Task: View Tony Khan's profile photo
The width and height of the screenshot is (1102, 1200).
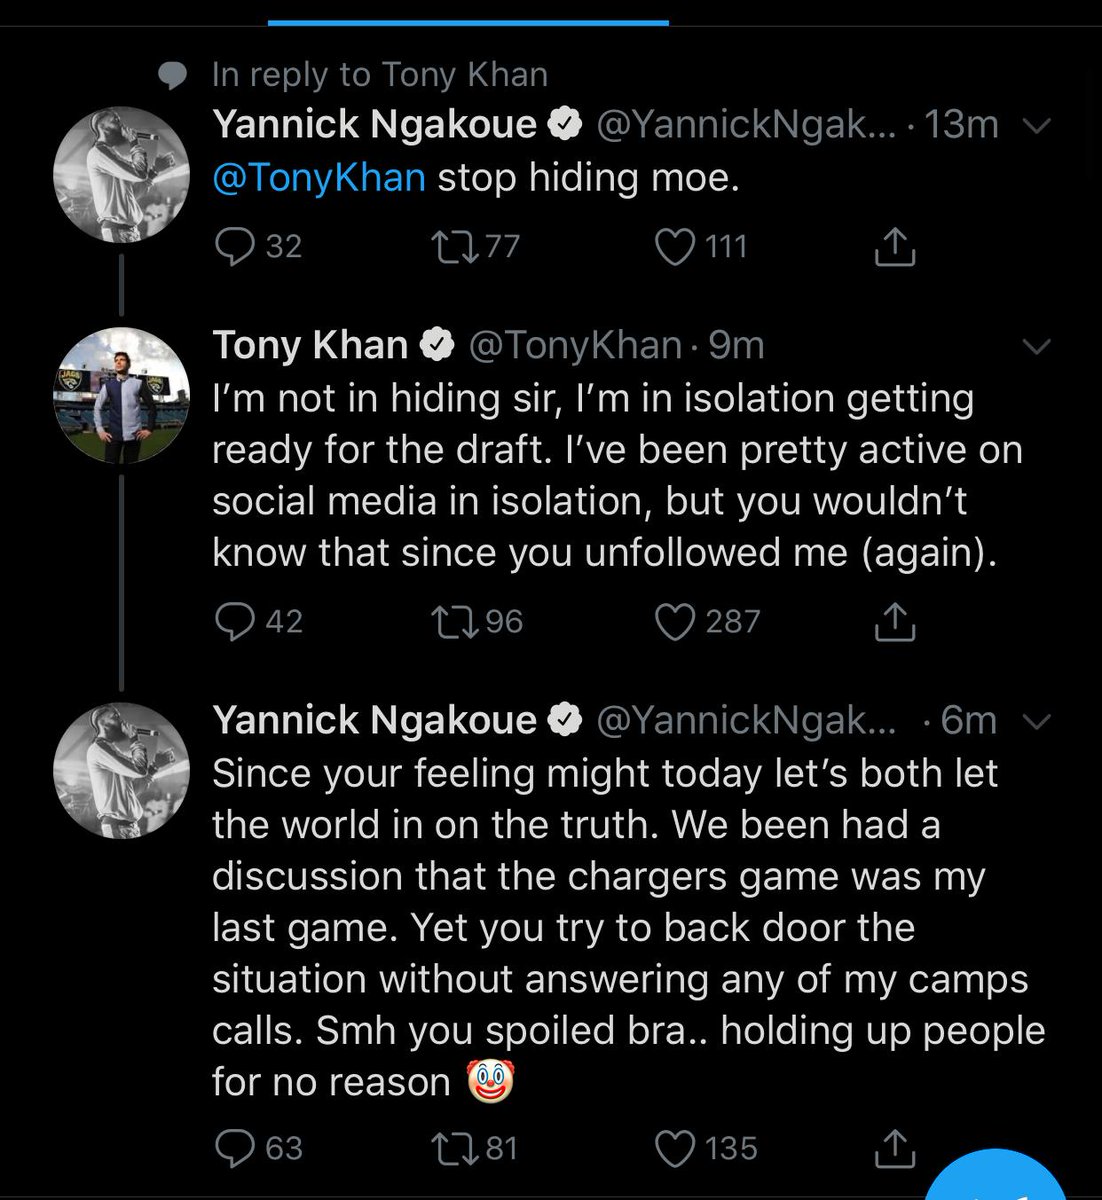Action: tap(121, 395)
